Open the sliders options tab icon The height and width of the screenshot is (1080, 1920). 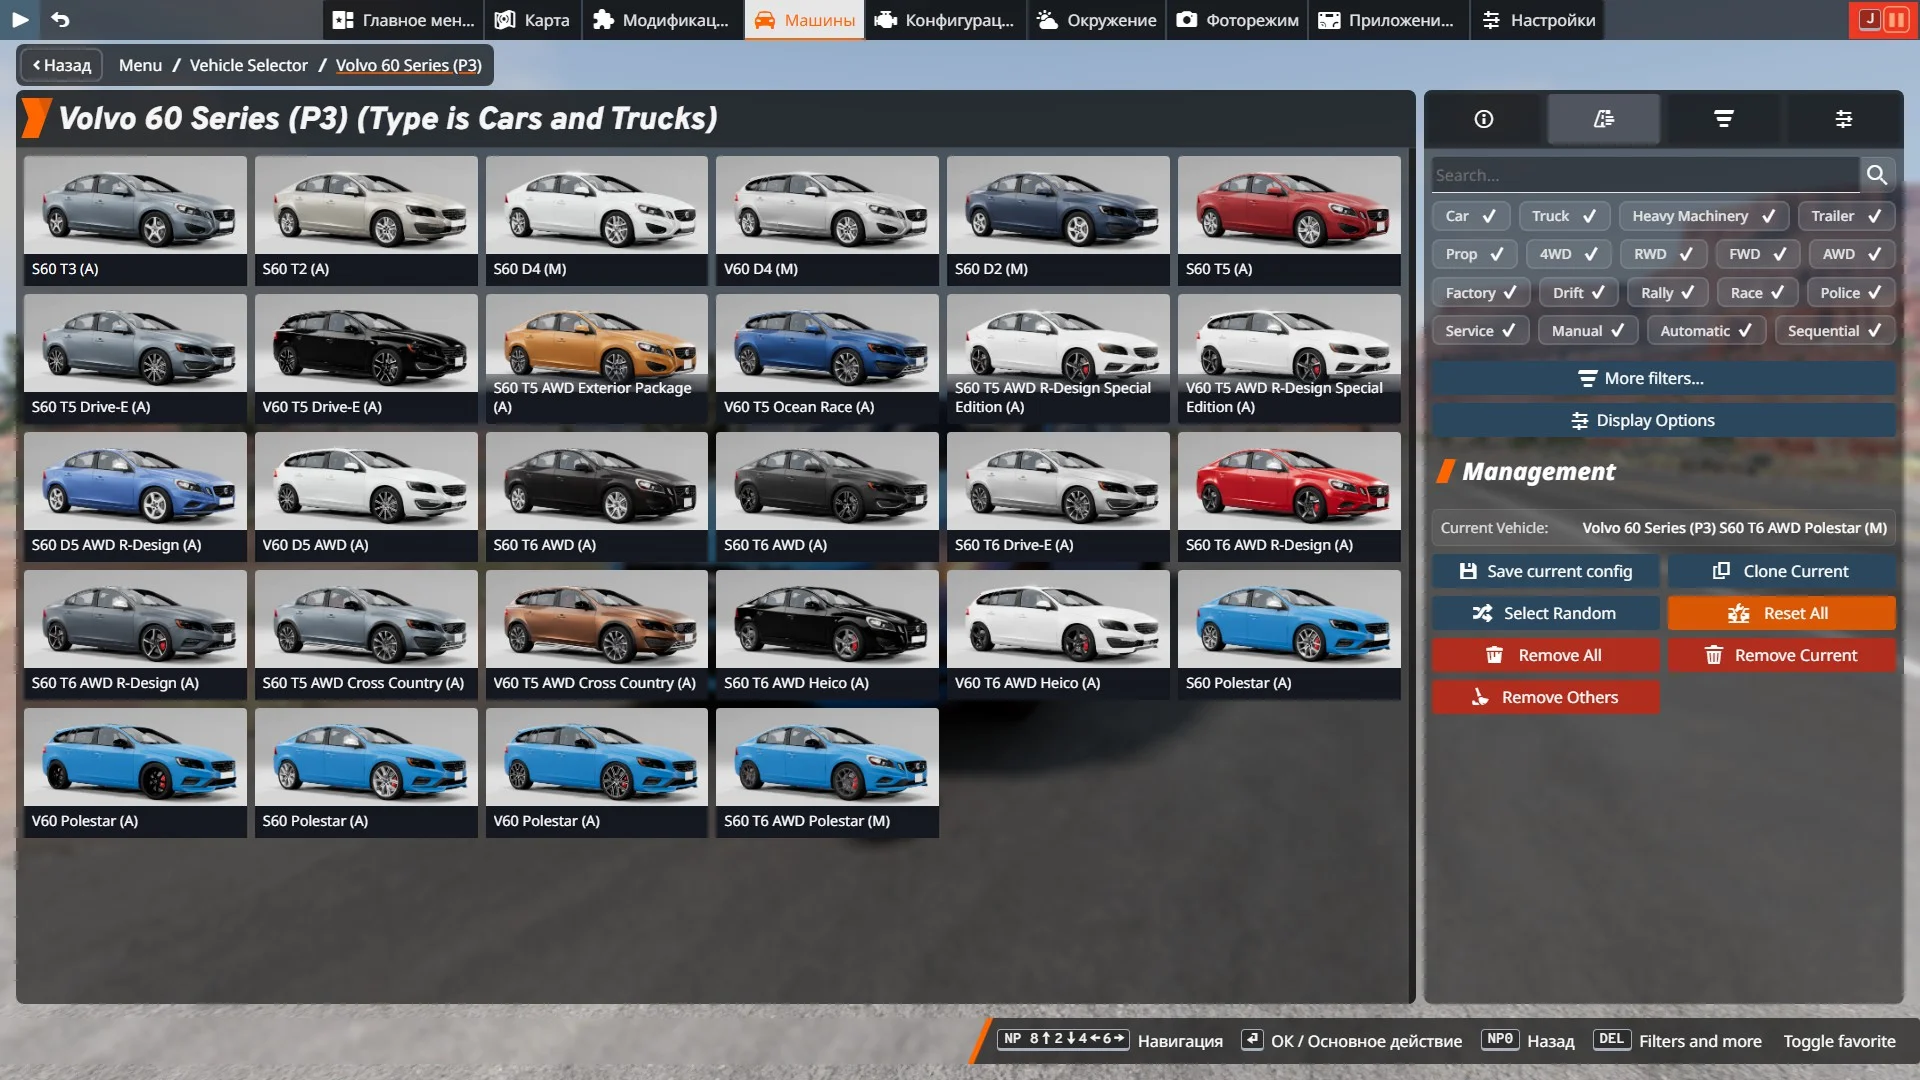click(1844, 119)
